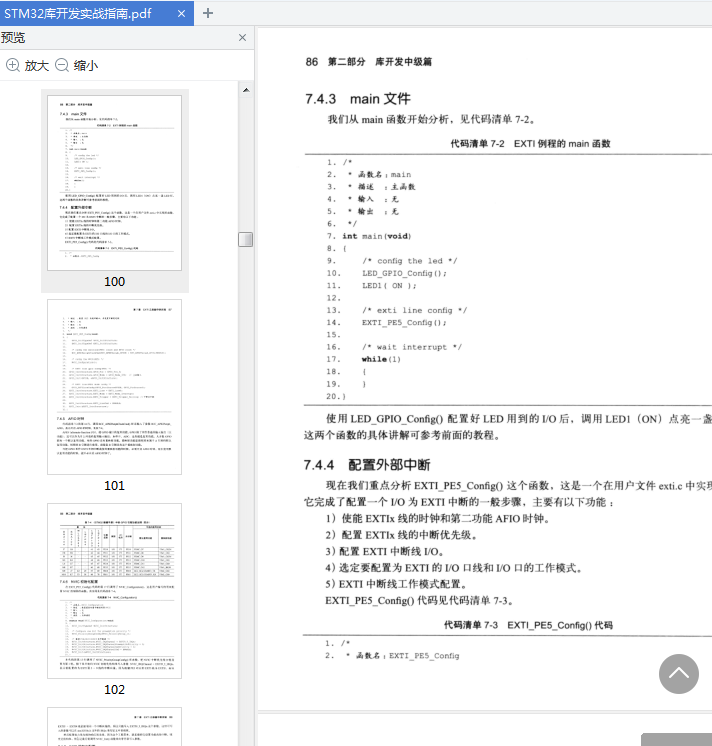Click line EXTI_PE5_Config() 代码见代码清单 7-3
The image size is (712, 746).
[x=419, y=600]
